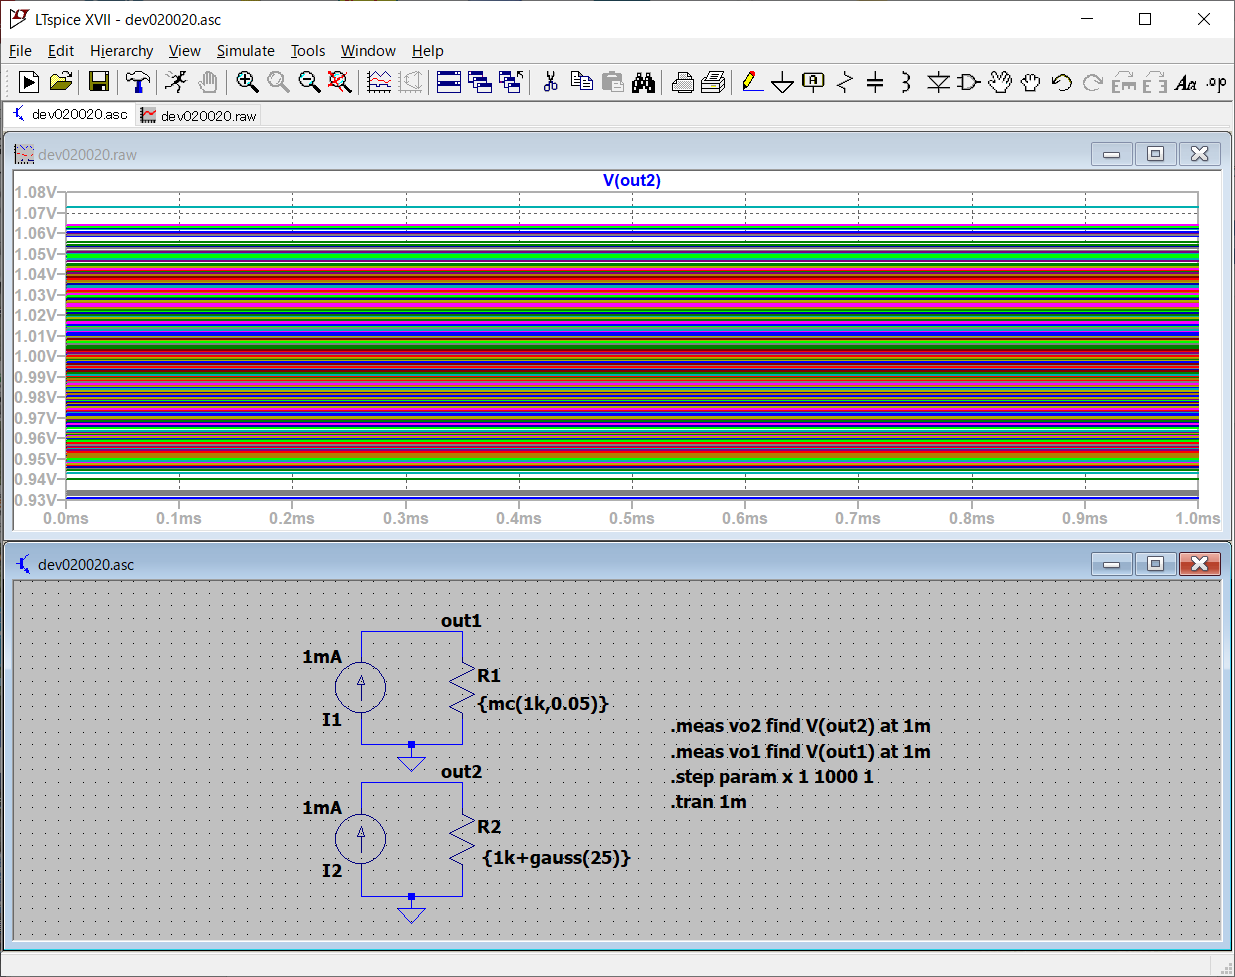This screenshot has width=1235, height=977.
Task: Select the Capacitor component tool
Action: pyautogui.click(x=875, y=82)
